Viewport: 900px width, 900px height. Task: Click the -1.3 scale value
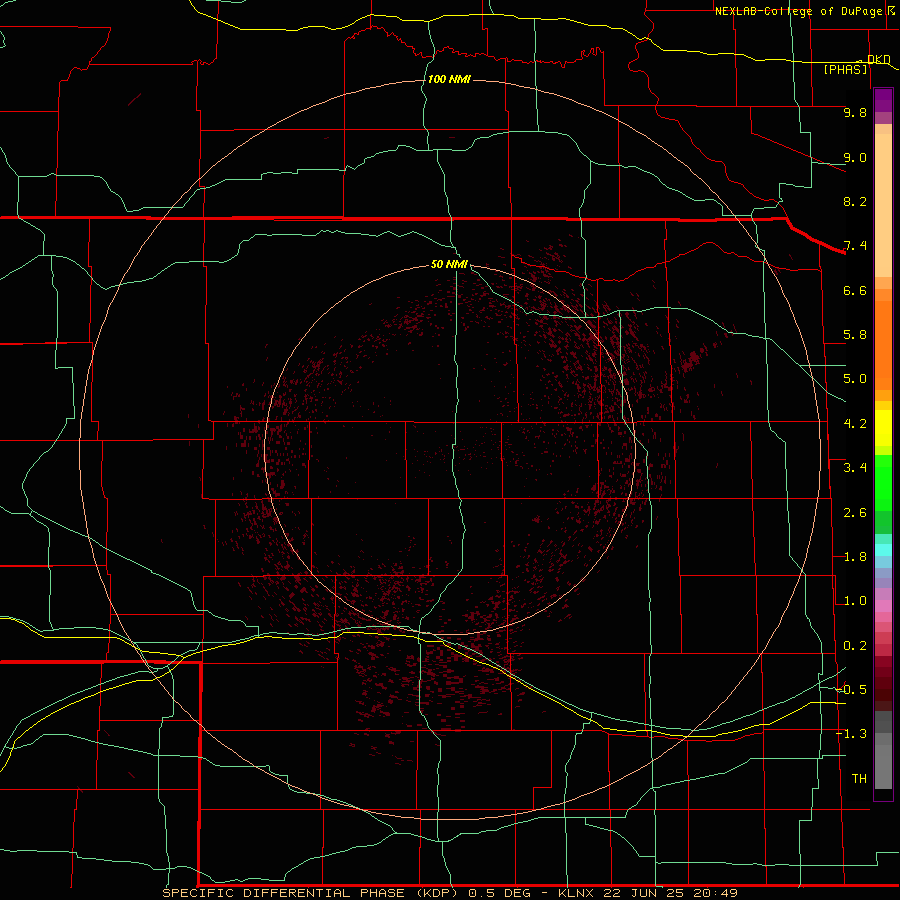852,734
